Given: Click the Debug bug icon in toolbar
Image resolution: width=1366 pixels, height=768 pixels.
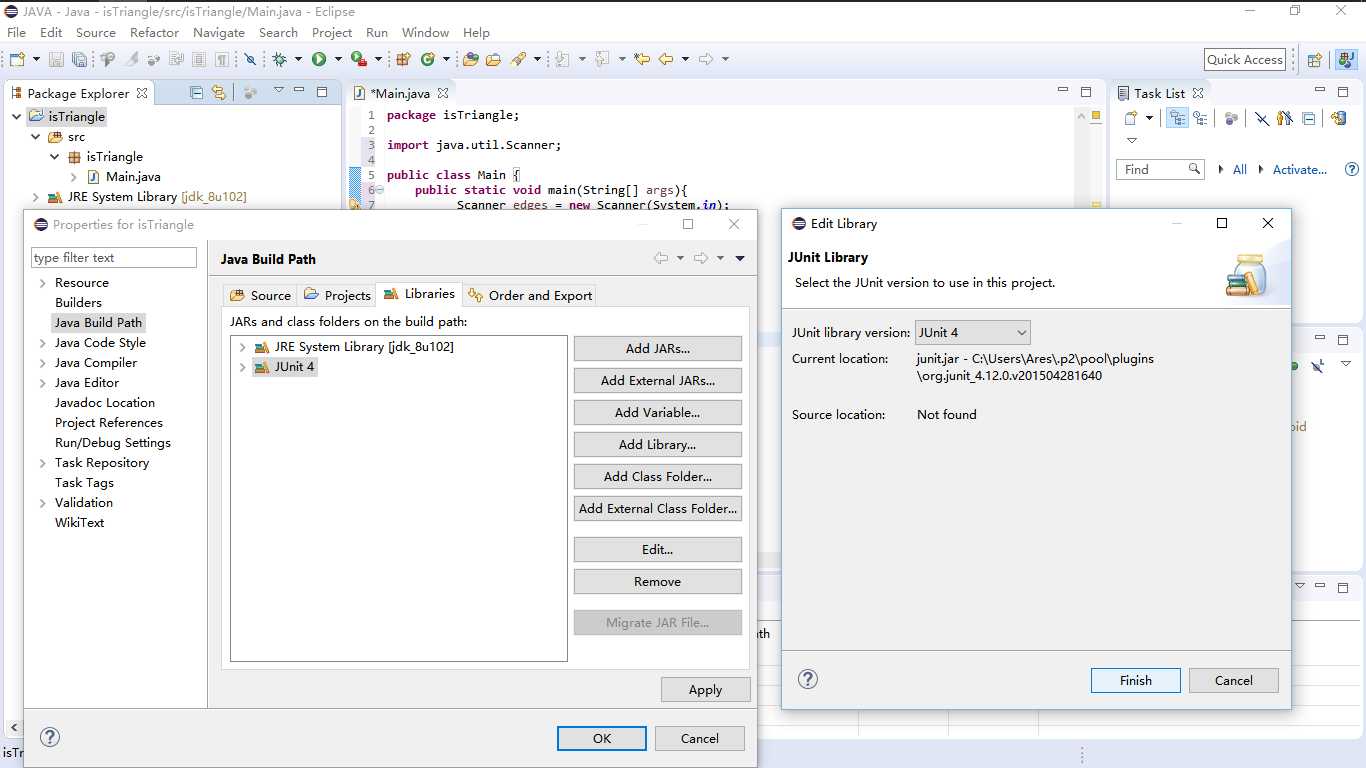Looking at the screenshot, I should click(278, 59).
